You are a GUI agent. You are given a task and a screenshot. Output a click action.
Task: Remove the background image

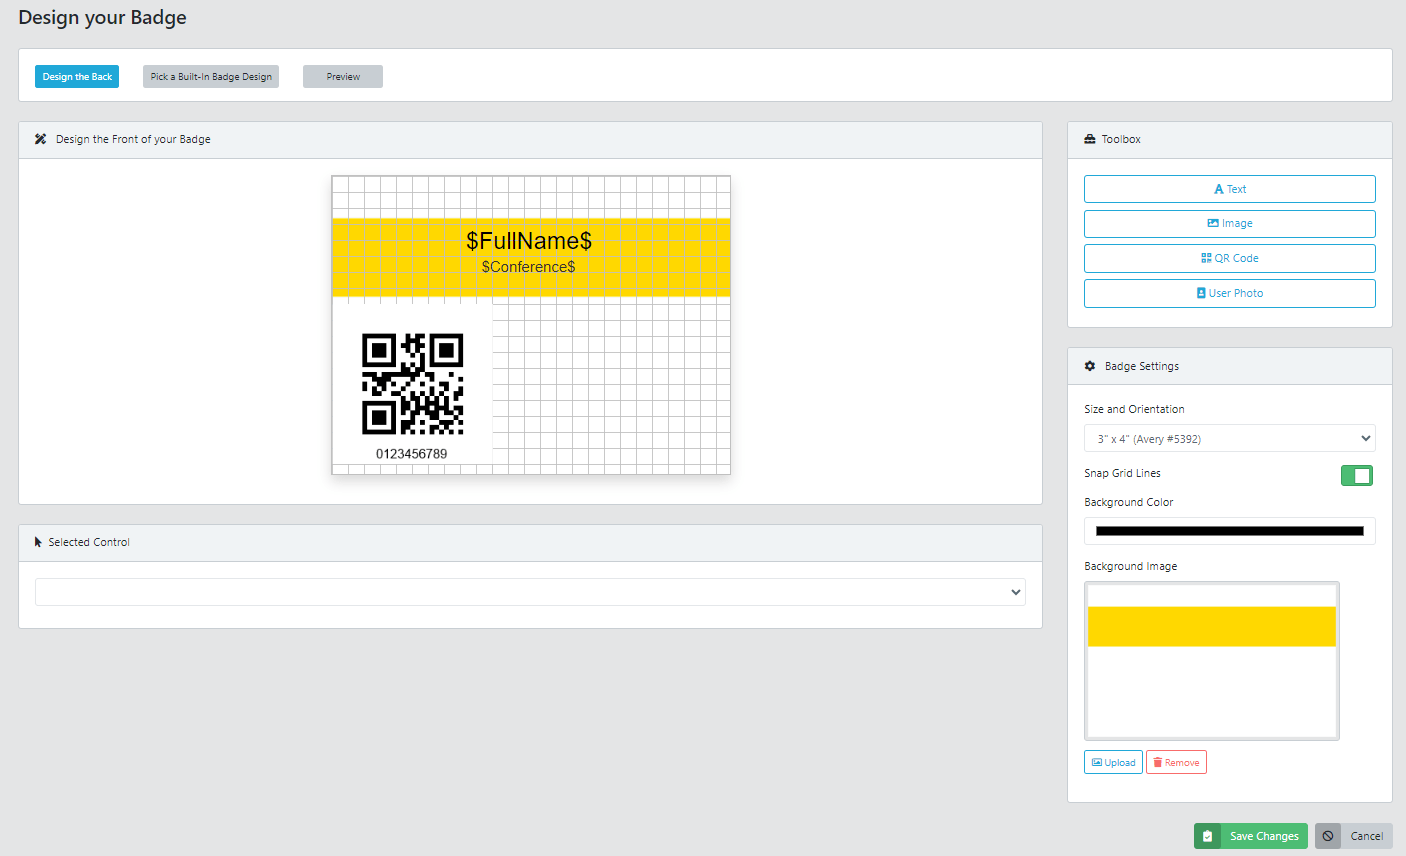[1176, 762]
